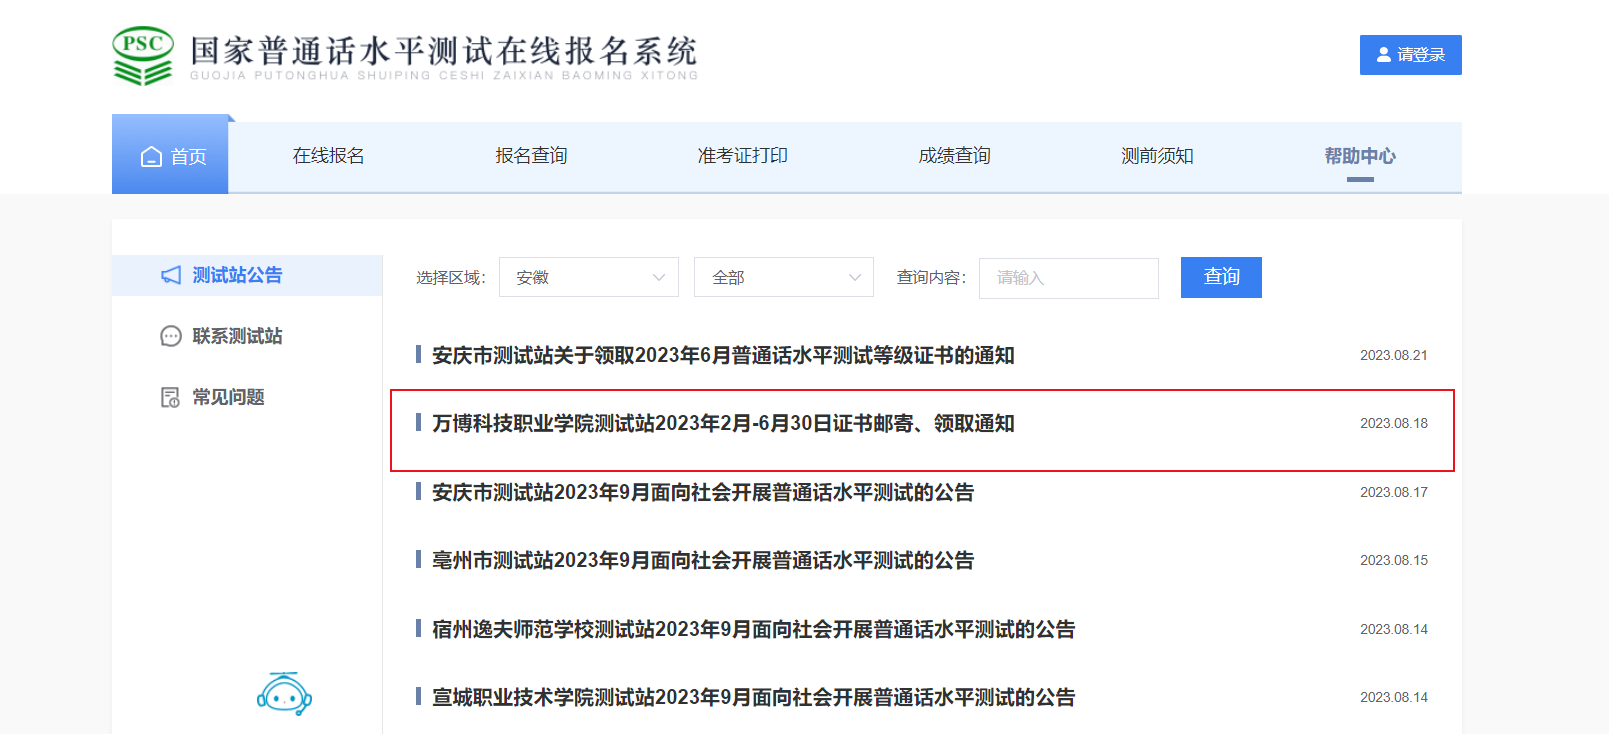1609x734 pixels.
Task: Go to 报名查询 tab
Action: point(531,156)
